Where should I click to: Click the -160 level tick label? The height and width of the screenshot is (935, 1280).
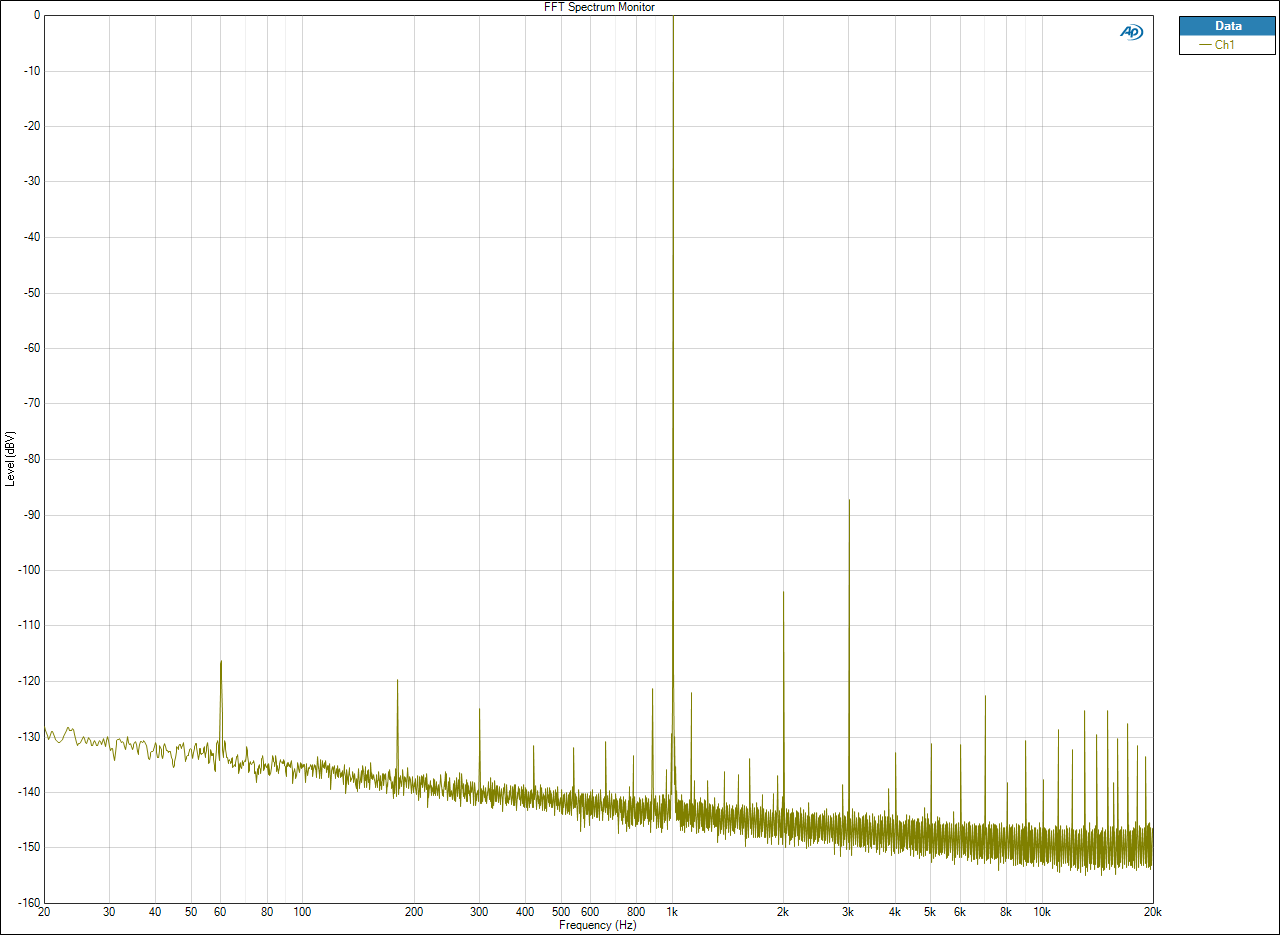coord(29,902)
